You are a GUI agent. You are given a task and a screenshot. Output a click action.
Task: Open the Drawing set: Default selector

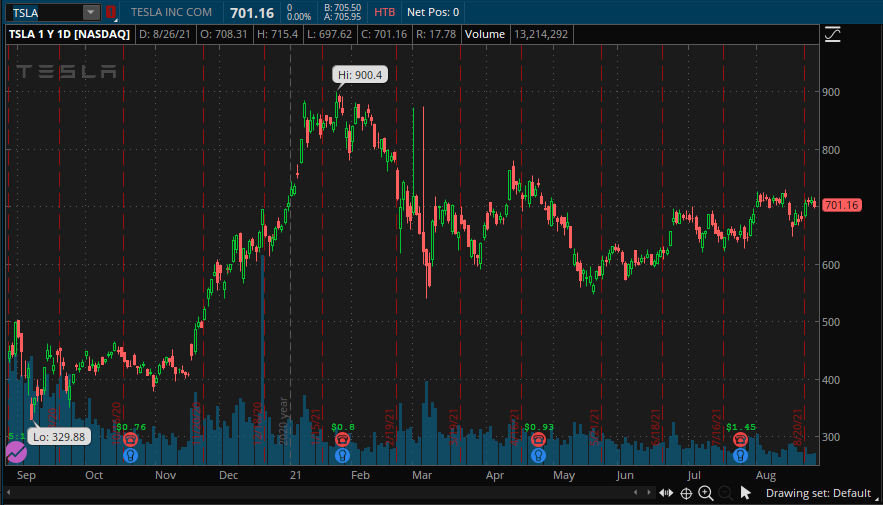pos(818,493)
